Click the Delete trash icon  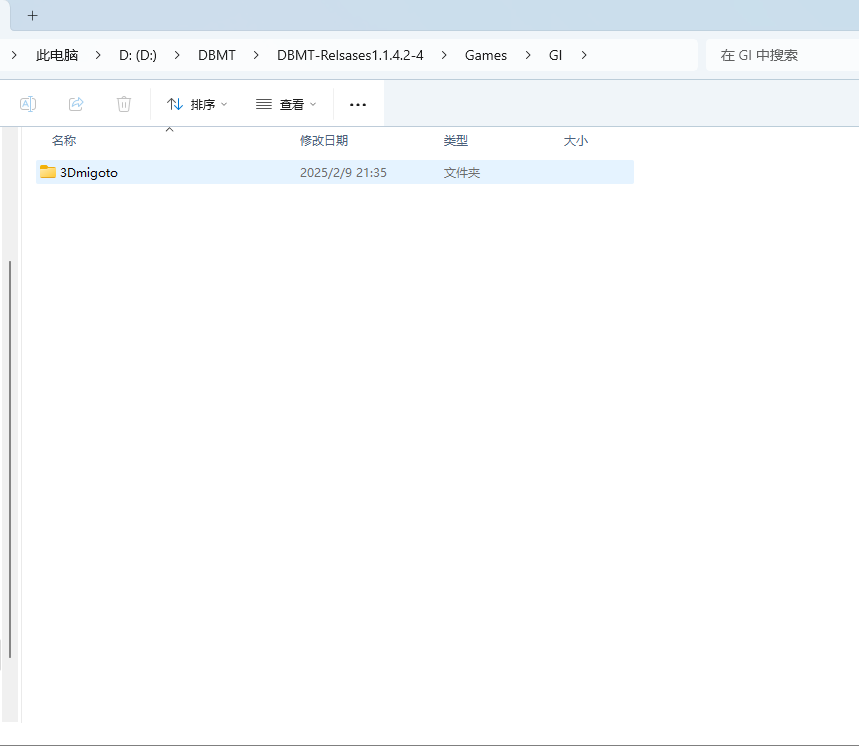pyautogui.click(x=124, y=104)
